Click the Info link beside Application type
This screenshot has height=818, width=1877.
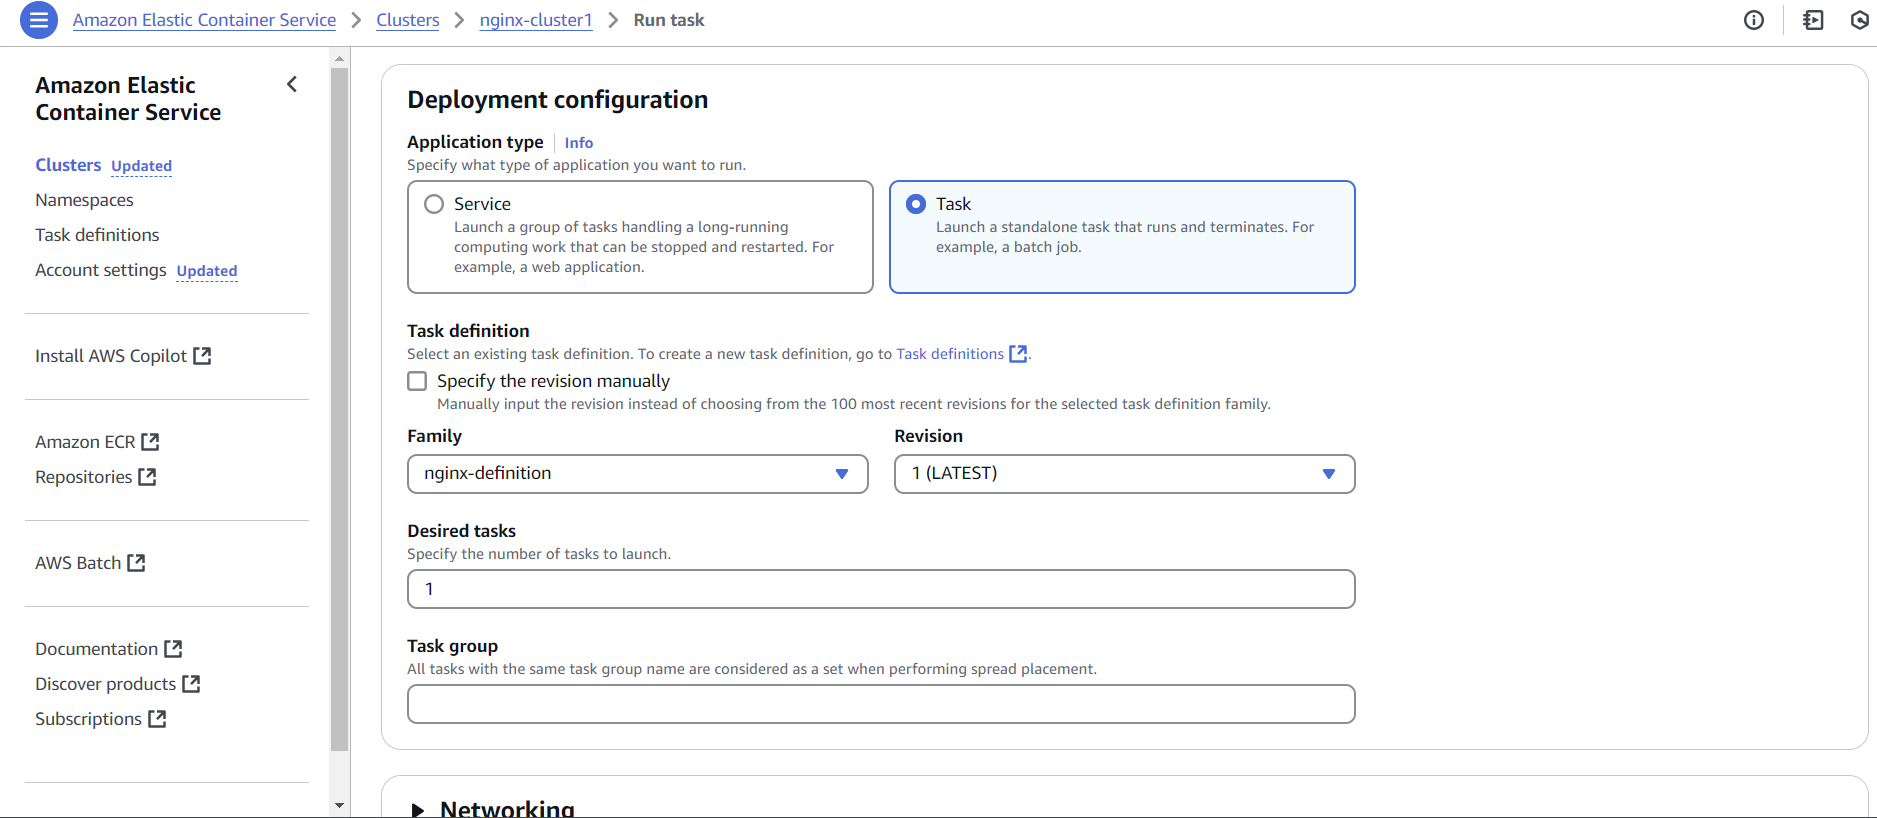[578, 143]
